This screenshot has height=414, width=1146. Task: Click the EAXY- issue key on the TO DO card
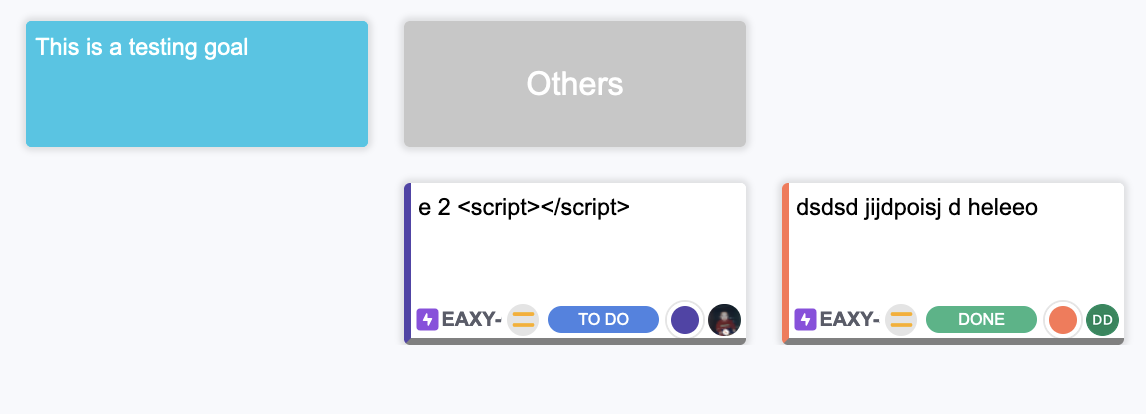[471, 320]
